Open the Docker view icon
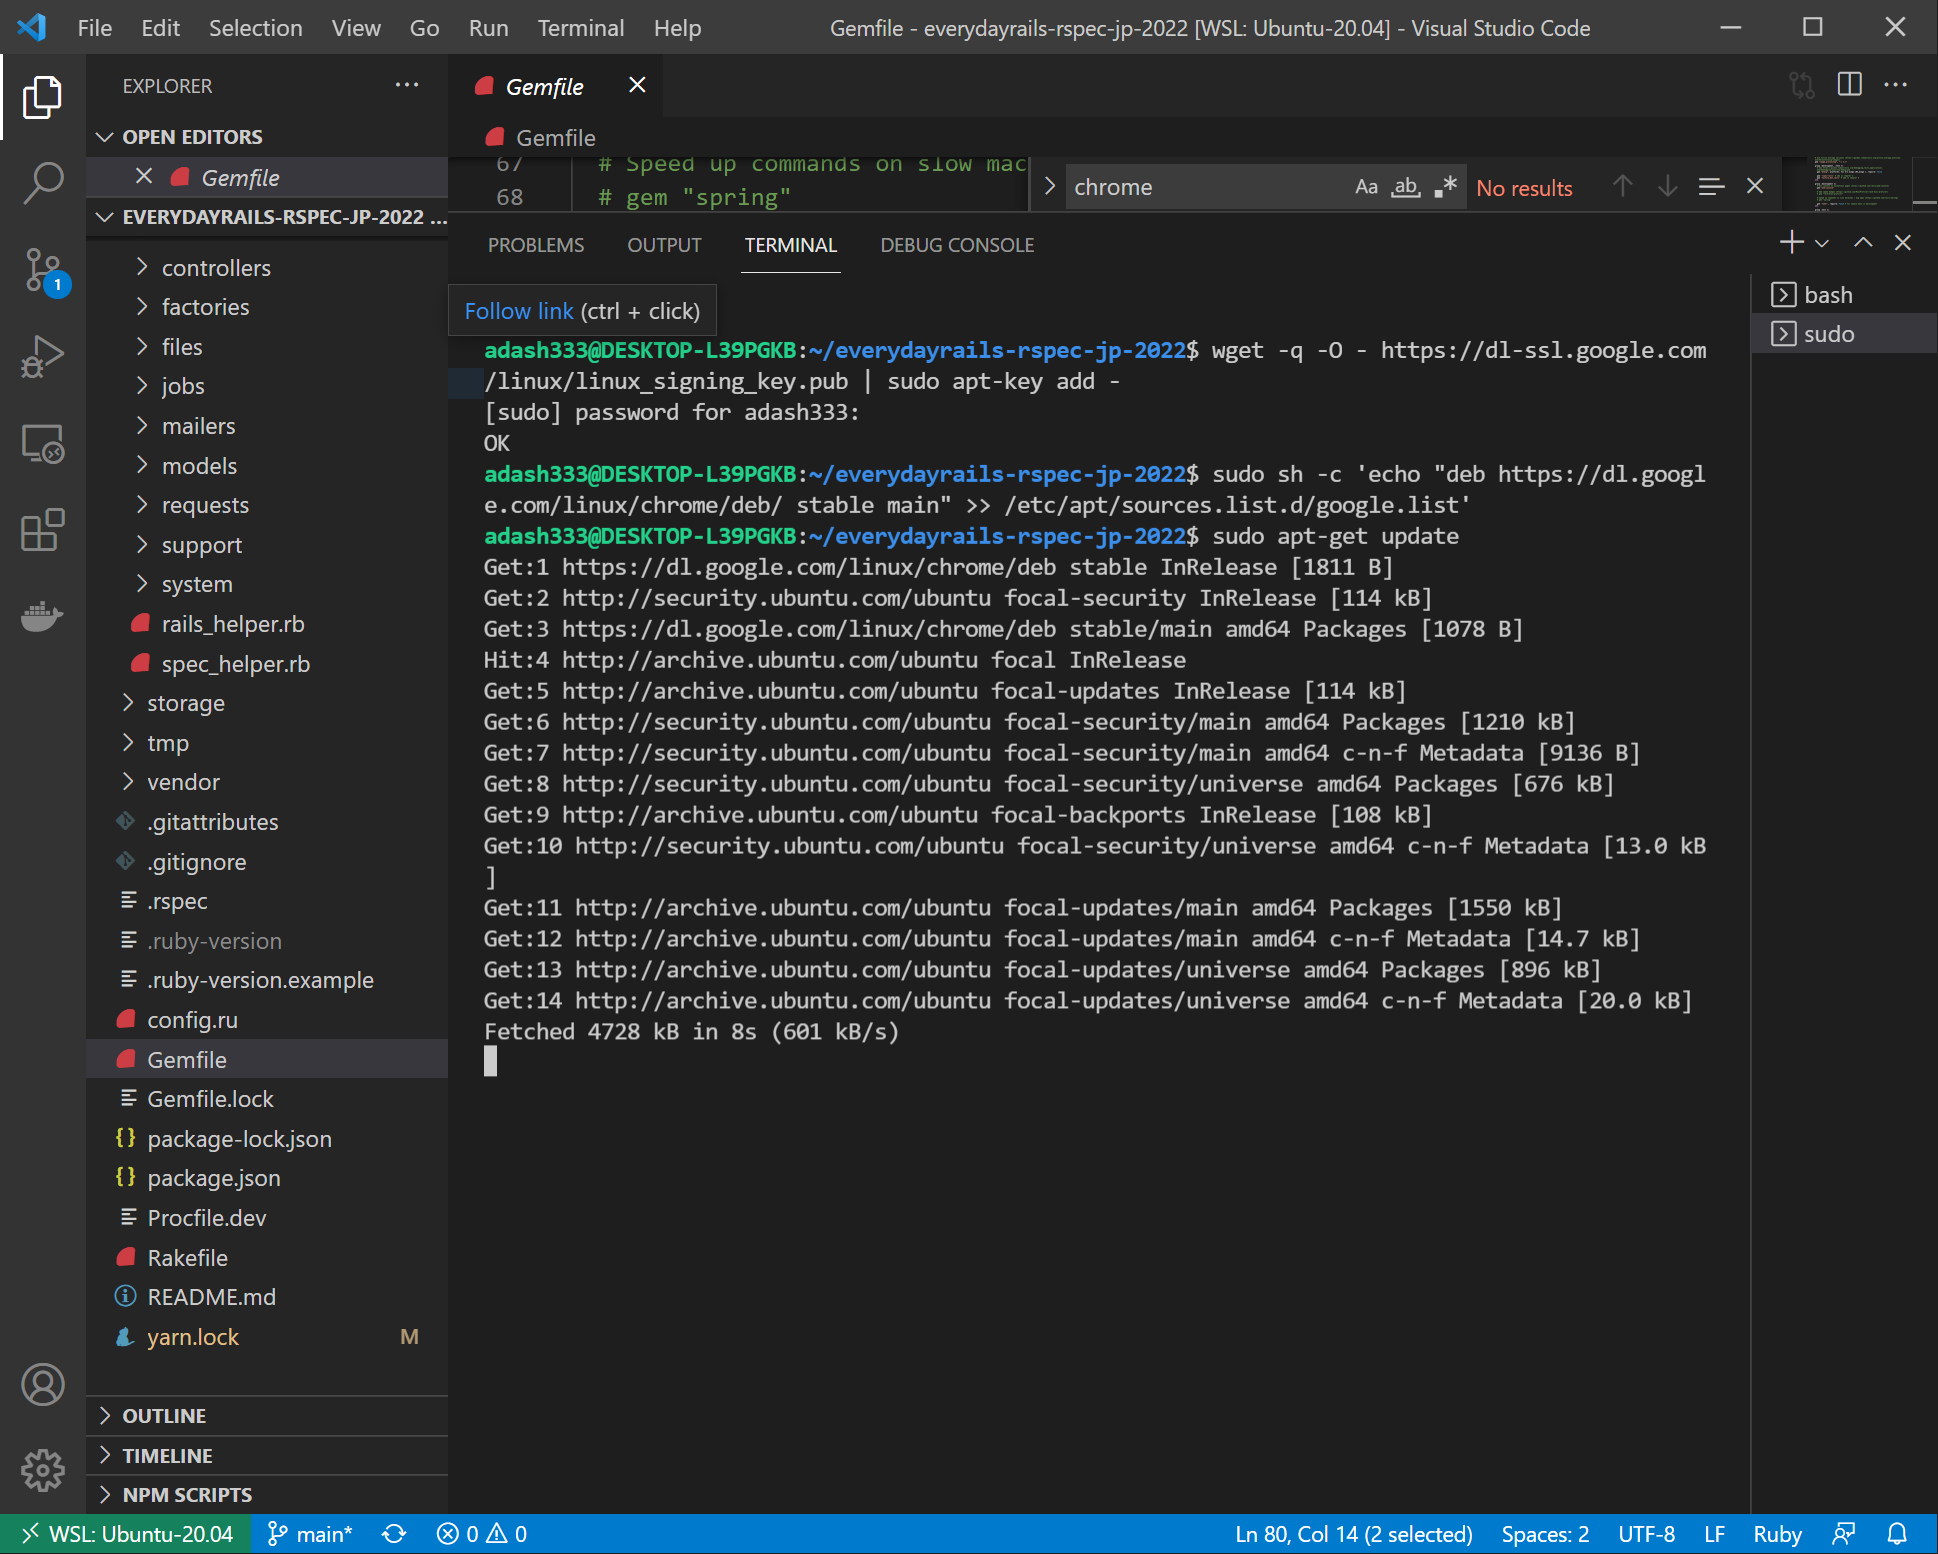This screenshot has height=1554, width=1938. 43,616
